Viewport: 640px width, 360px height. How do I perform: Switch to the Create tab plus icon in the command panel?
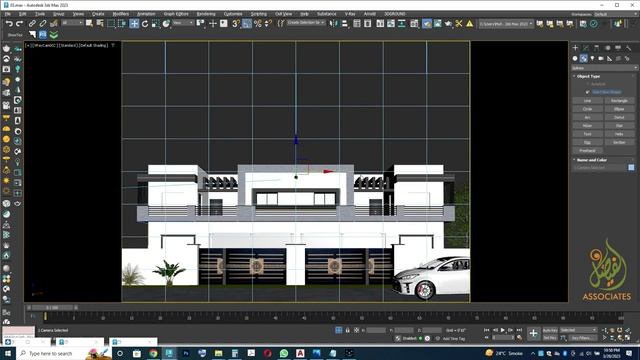pyautogui.click(x=576, y=48)
